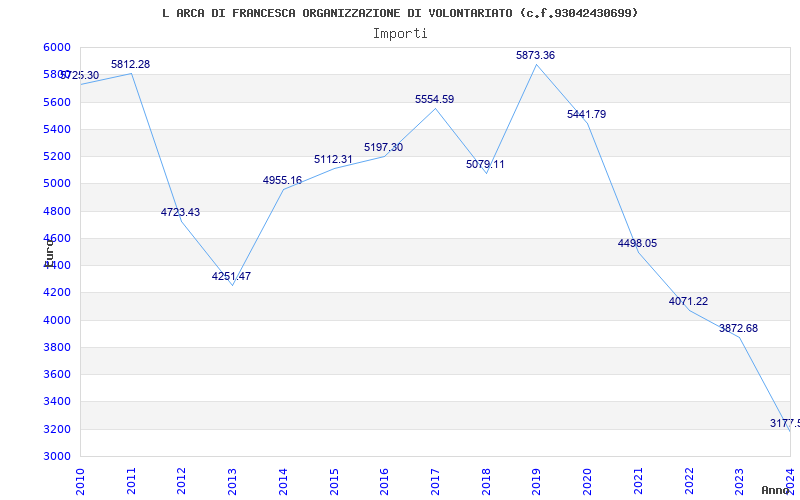Select the data label 3872.68
This screenshot has height=500, width=800.
click(x=739, y=329)
